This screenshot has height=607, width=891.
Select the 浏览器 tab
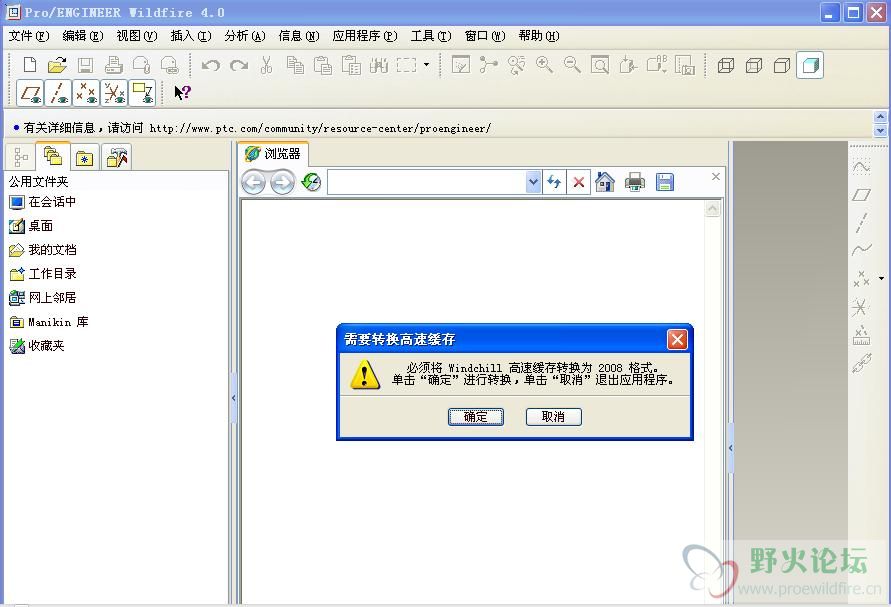[273, 154]
